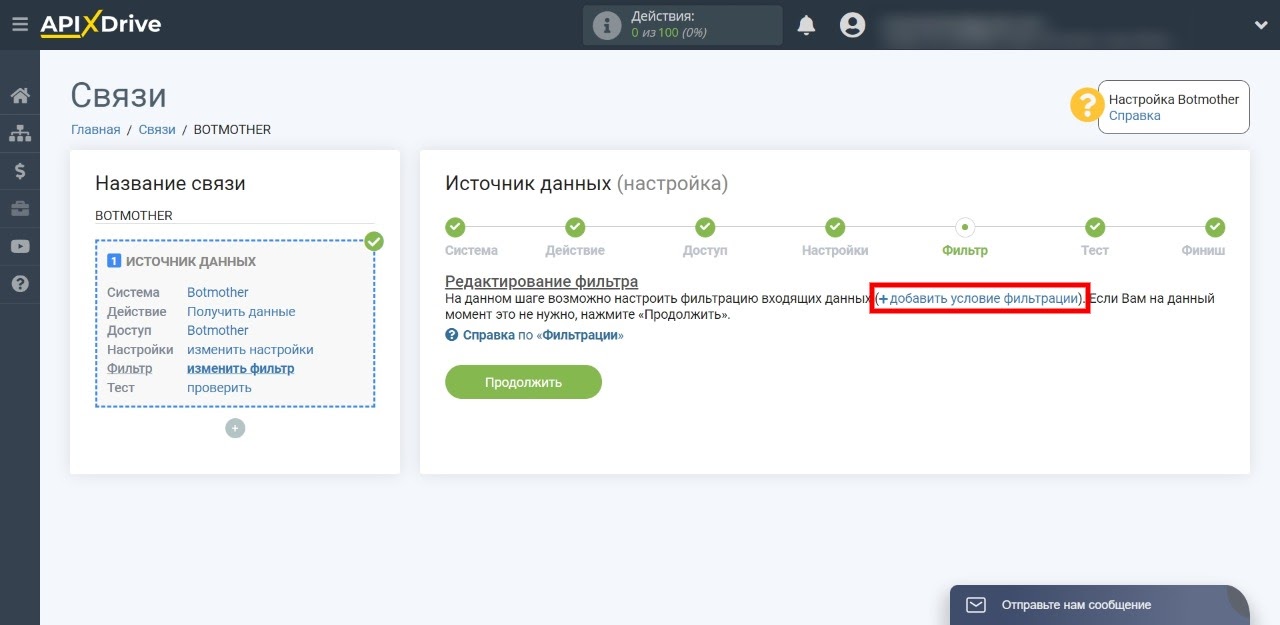Click изменить настройки link
Image resolution: width=1280 pixels, height=625 pixels.
pyautogui.click(x=250, y=349)
